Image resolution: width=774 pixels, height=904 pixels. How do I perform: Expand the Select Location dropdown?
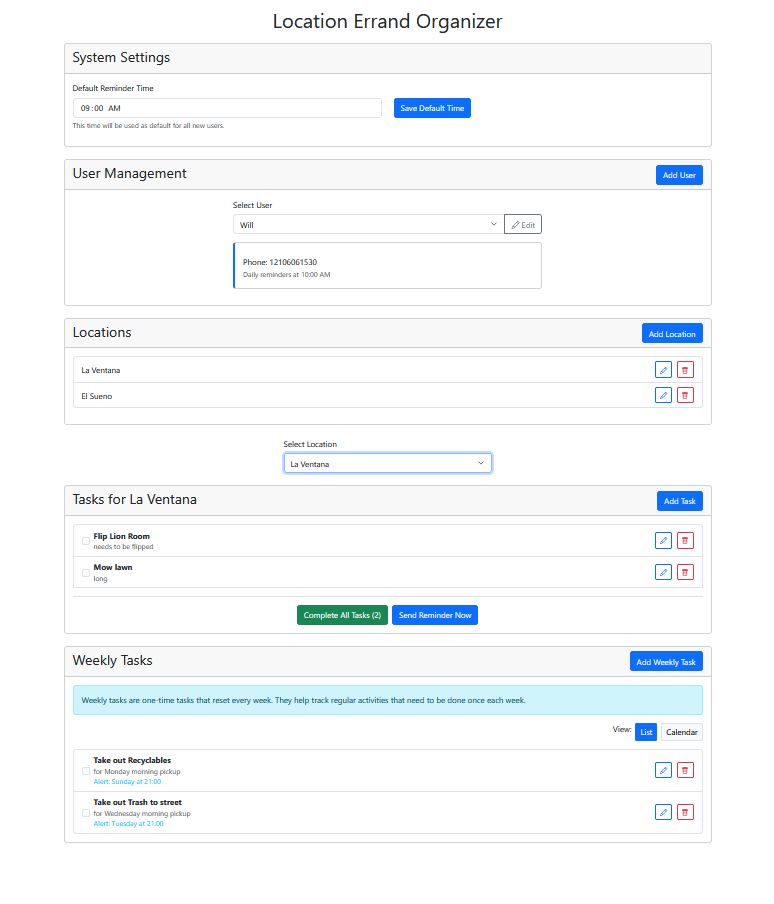387,462
